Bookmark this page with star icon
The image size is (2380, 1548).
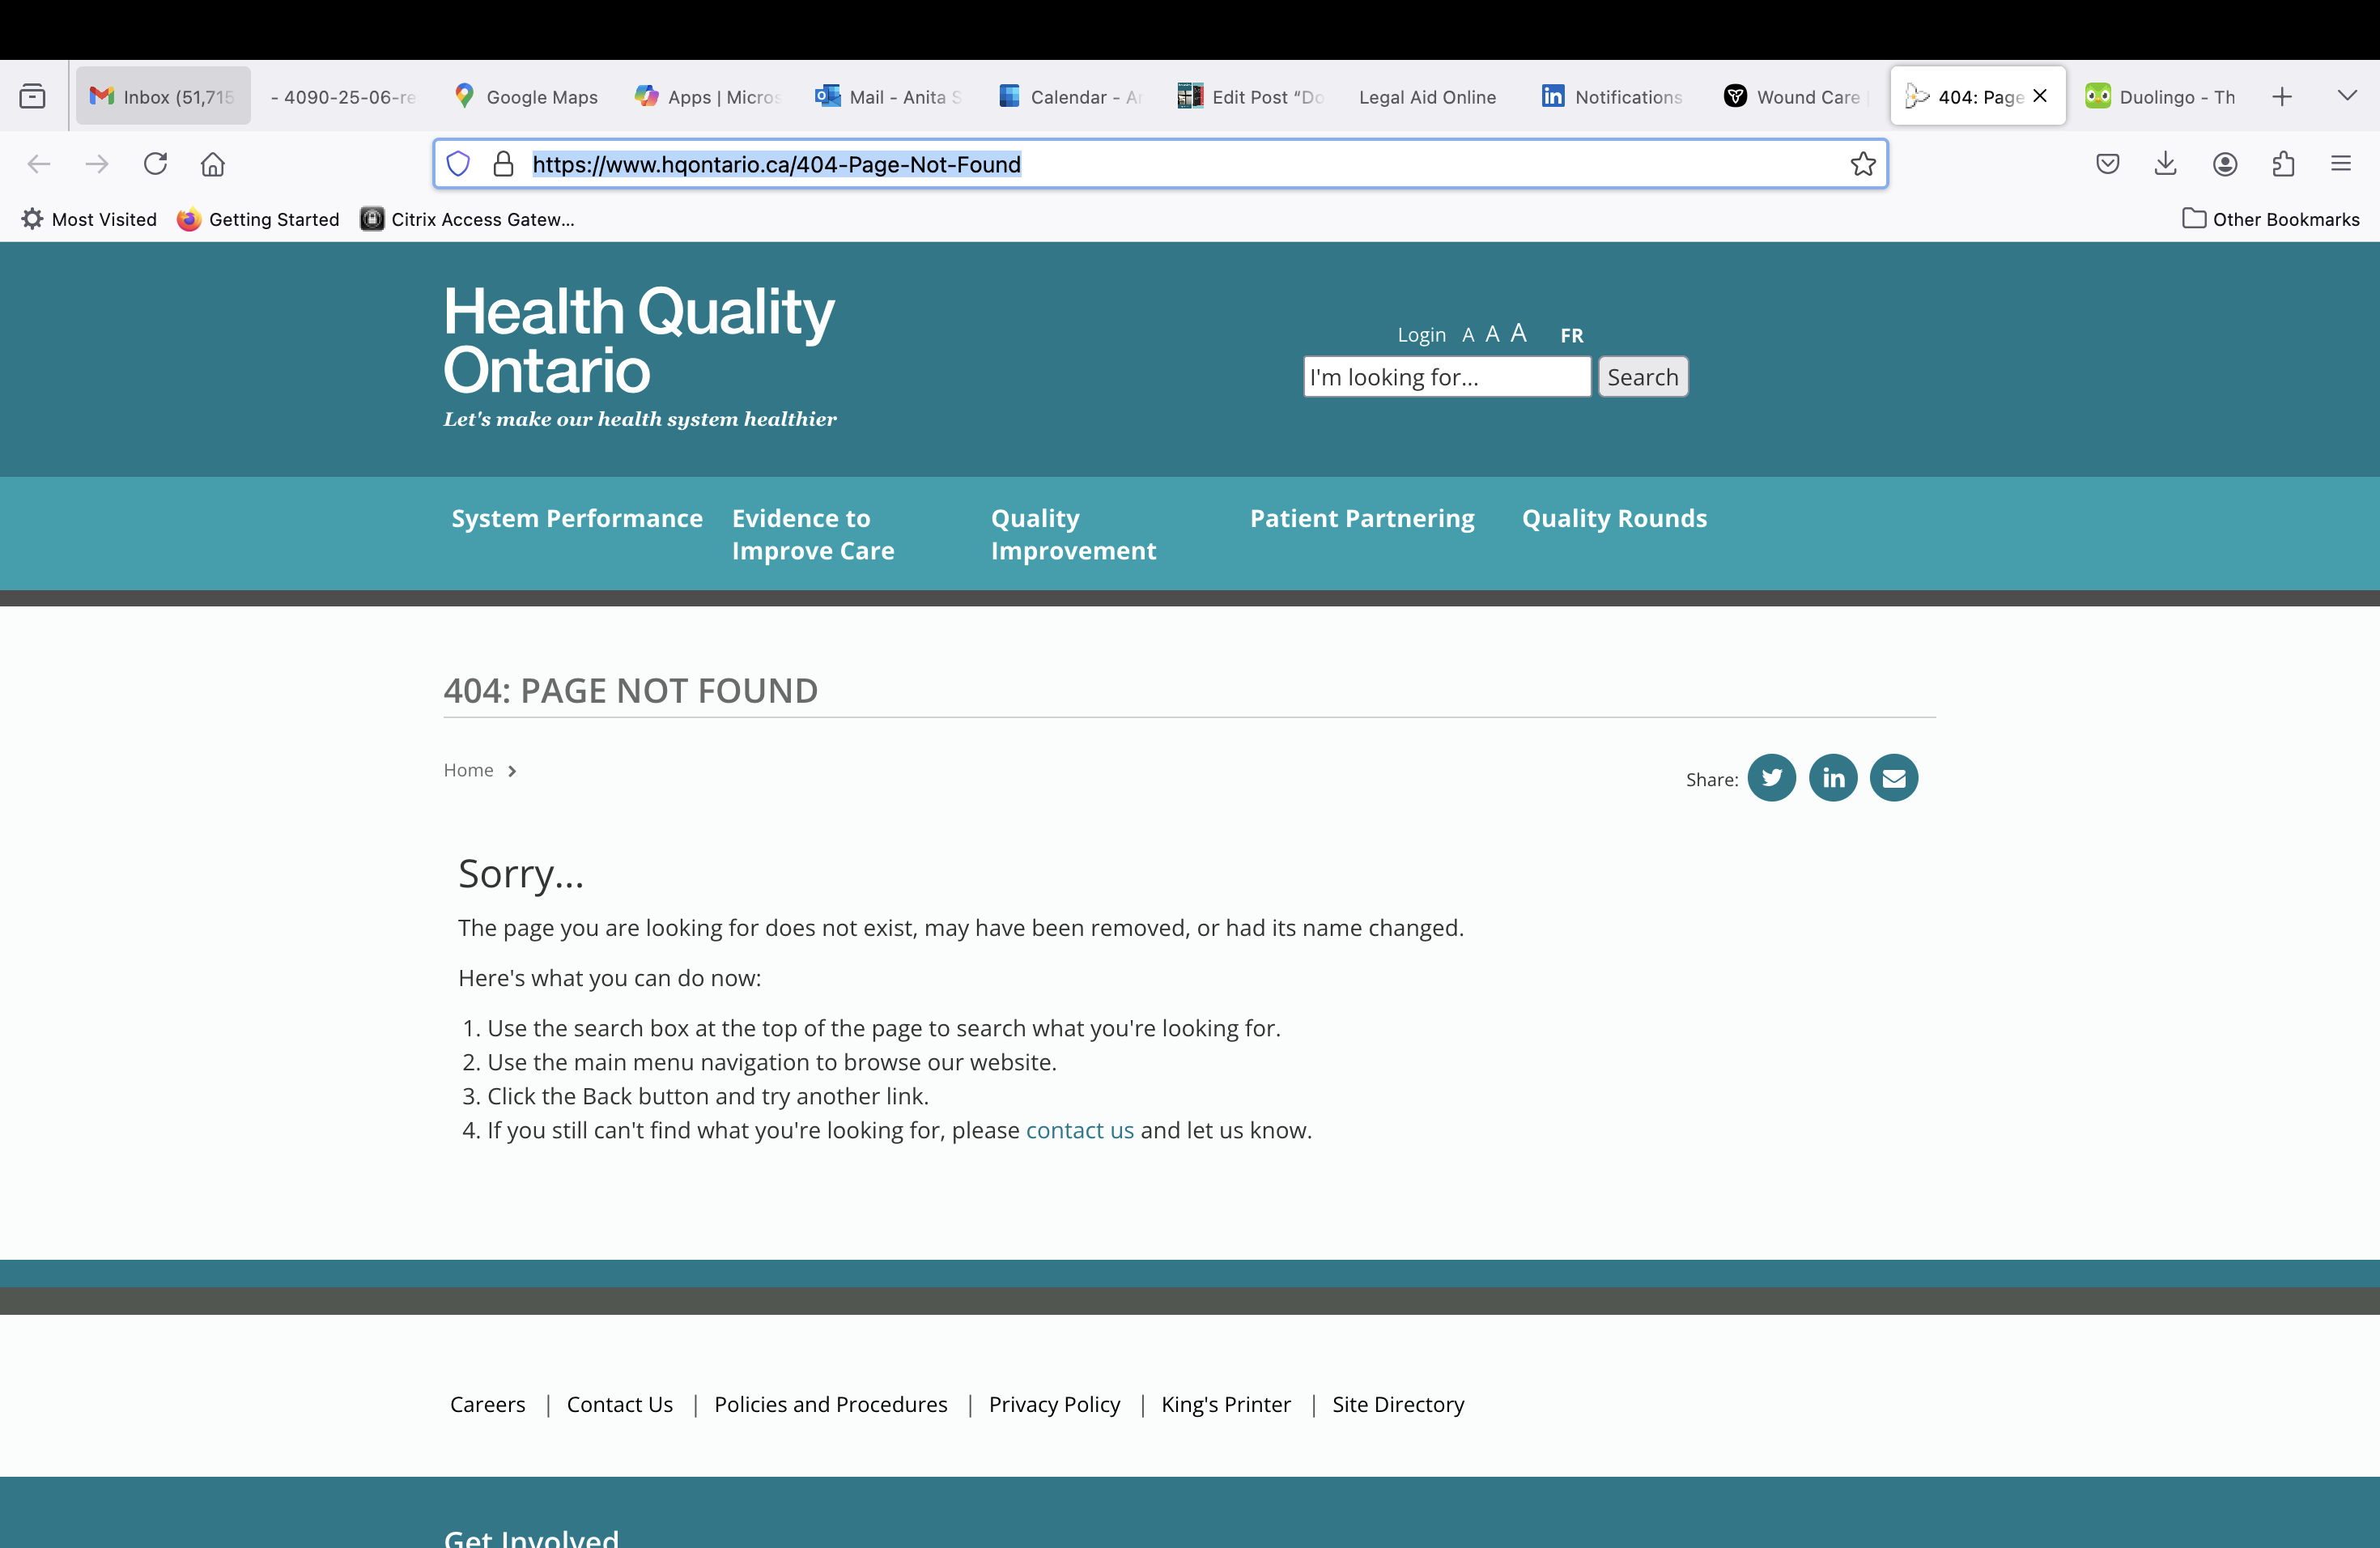click(1863, 164)
